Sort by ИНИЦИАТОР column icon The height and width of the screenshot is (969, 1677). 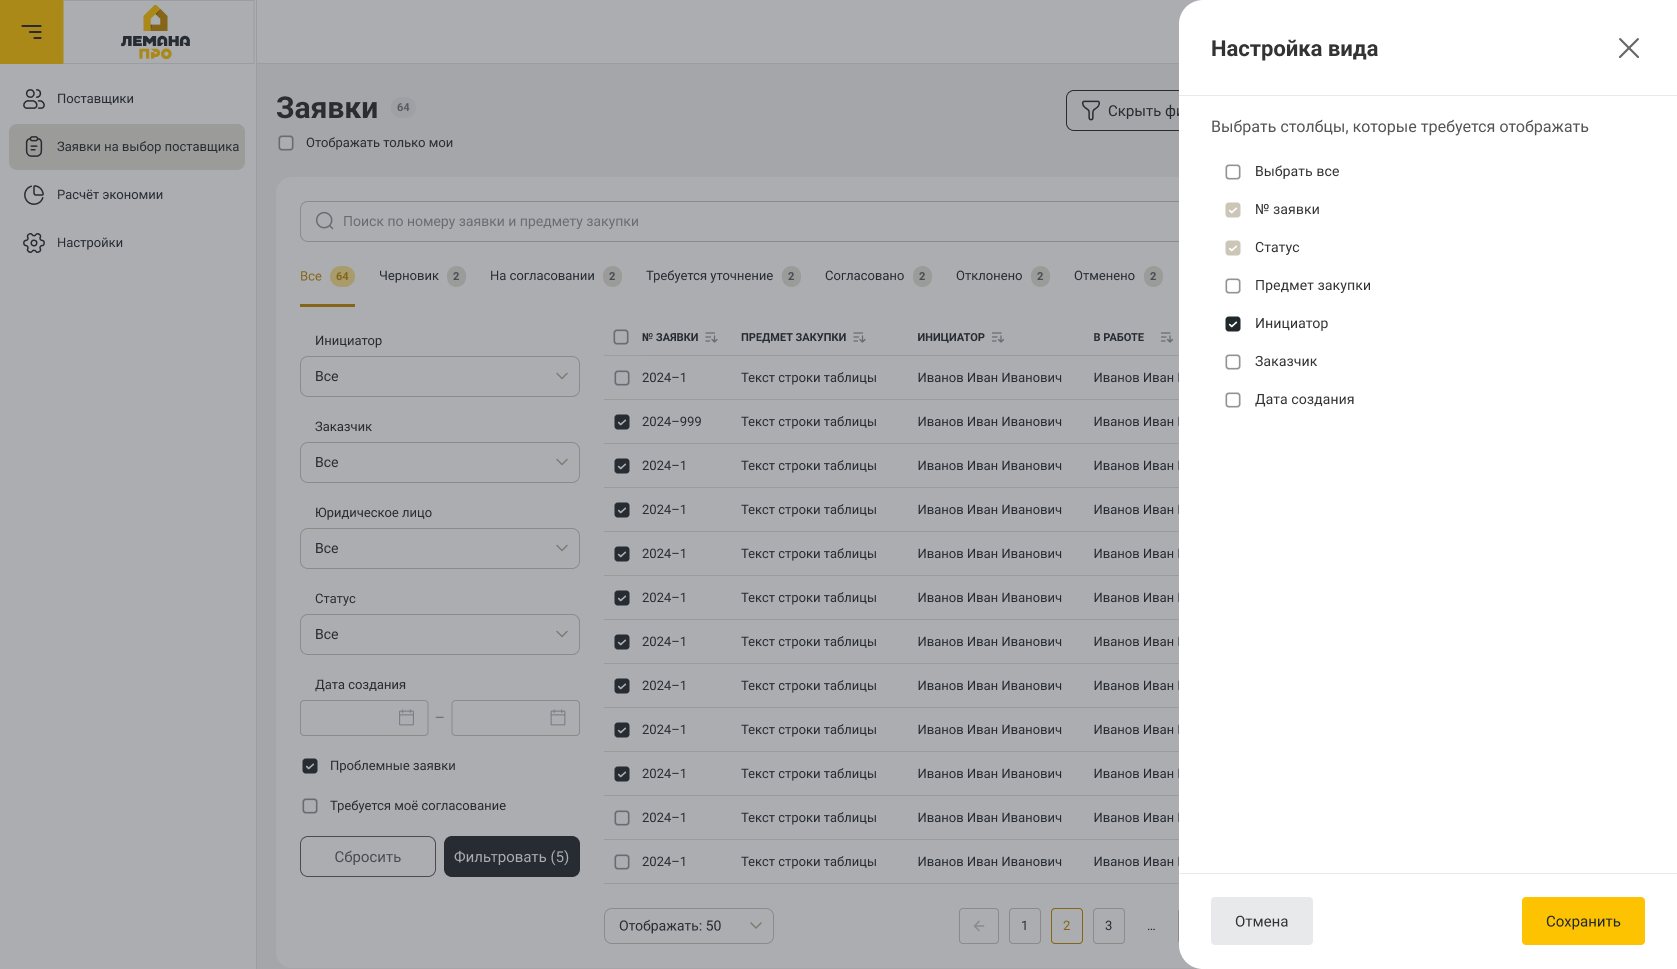tap(997, 338)
